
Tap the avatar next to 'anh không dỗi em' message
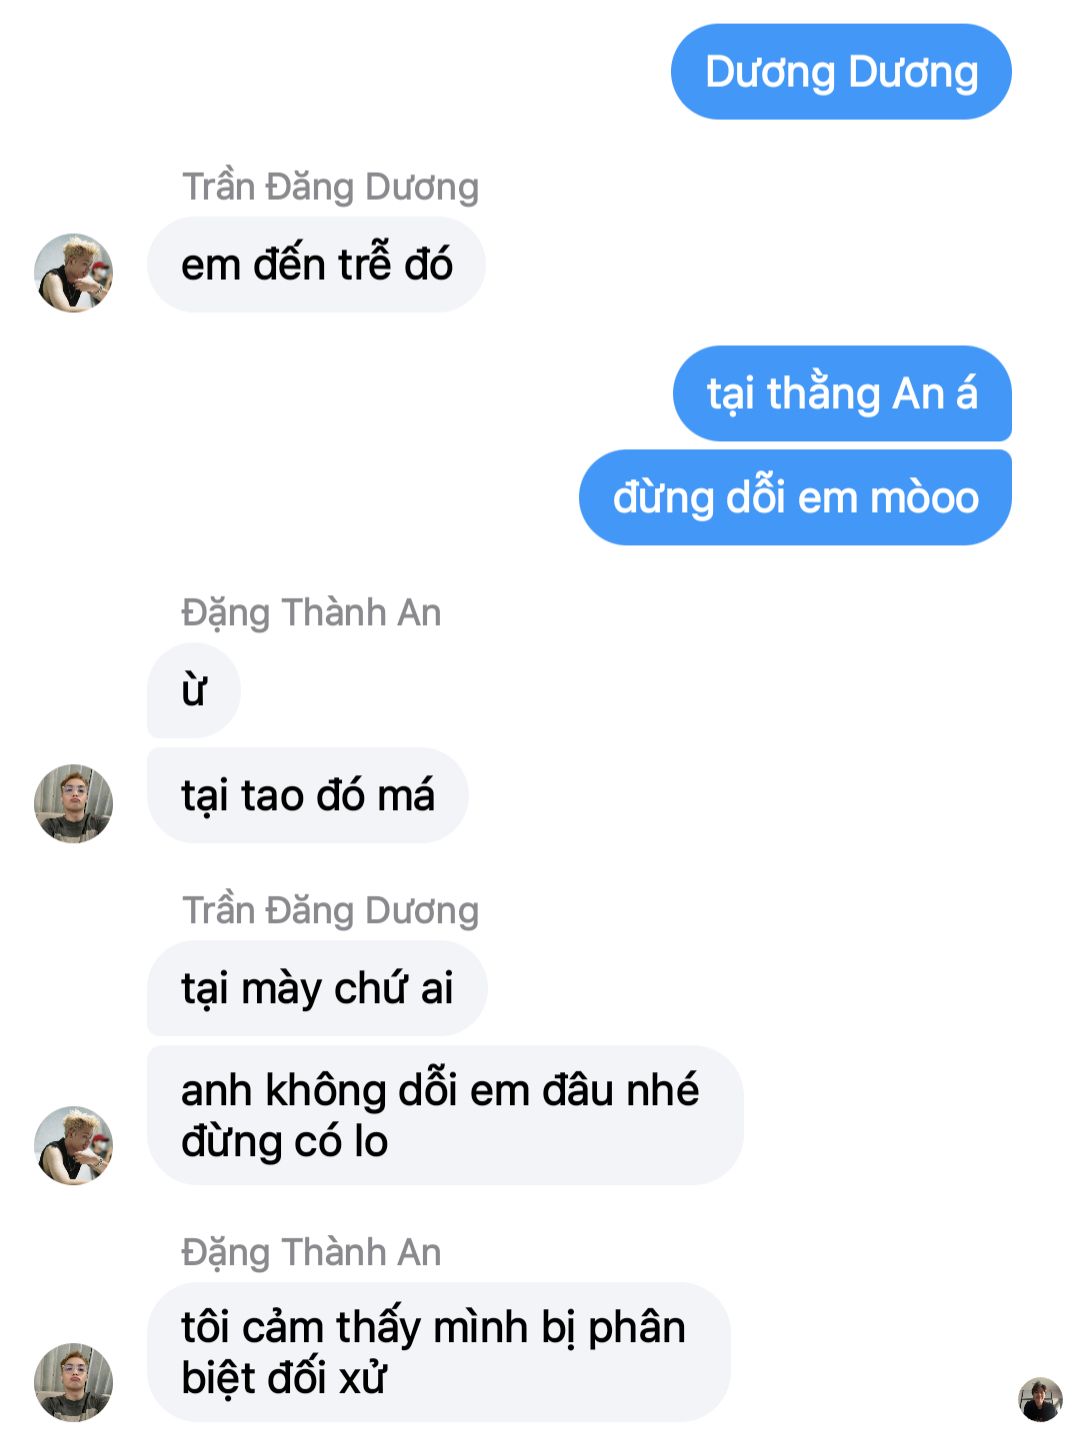(x=73, y=1145)
